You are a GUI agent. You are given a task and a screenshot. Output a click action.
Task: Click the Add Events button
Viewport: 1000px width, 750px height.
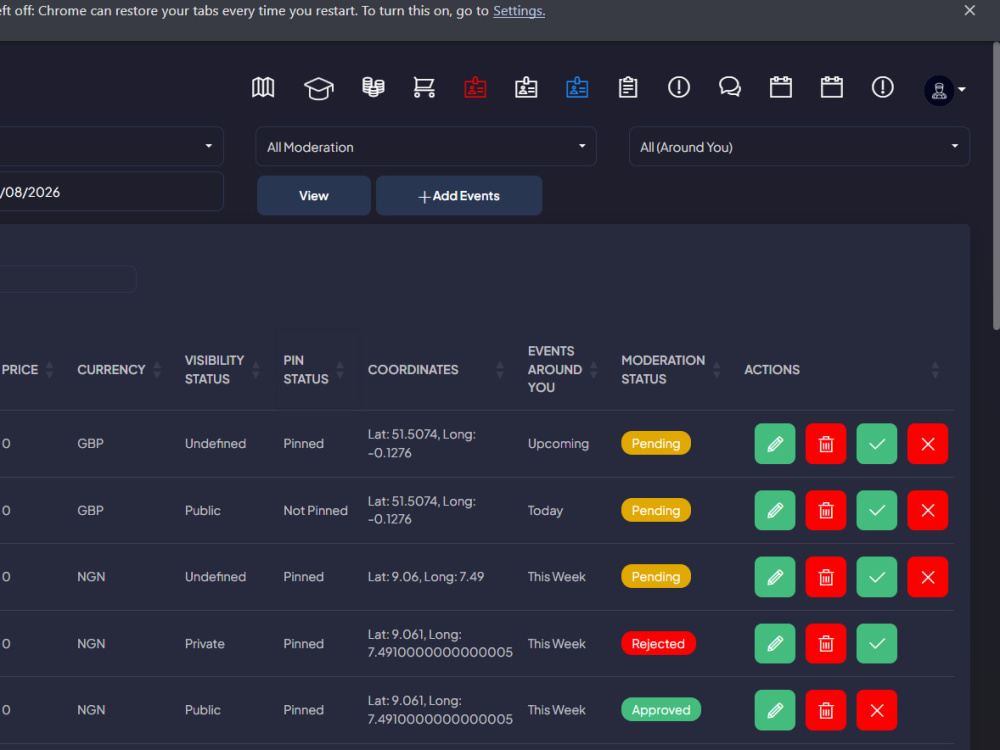click(459, 196)
